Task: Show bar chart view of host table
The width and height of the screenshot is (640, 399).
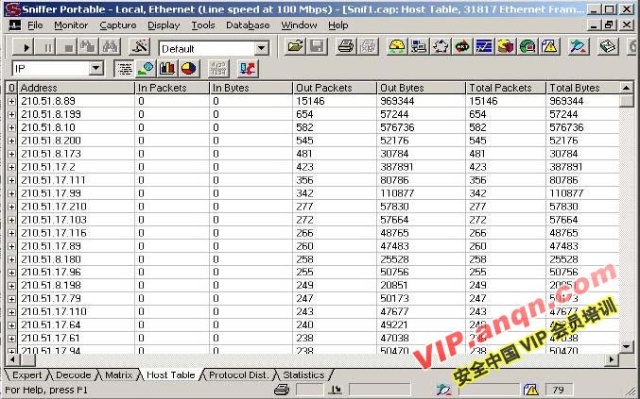Action: tap(167, 69)
